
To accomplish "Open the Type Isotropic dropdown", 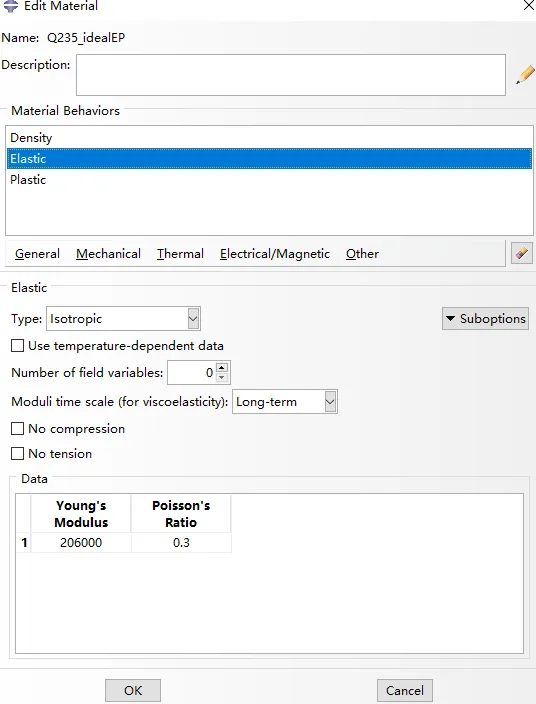I will tap(123, 319).
